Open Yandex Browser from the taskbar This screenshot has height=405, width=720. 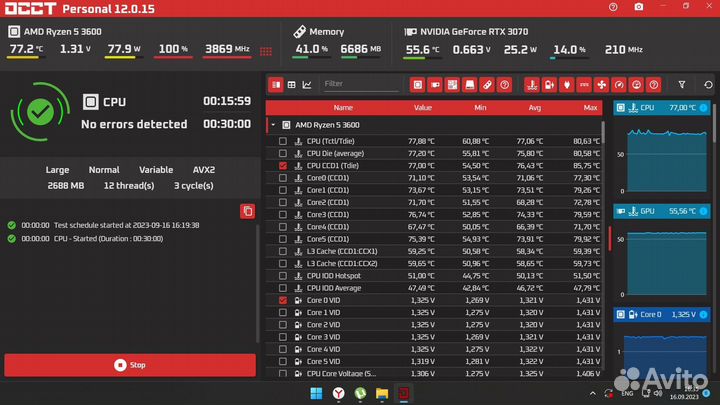[338, 394]
